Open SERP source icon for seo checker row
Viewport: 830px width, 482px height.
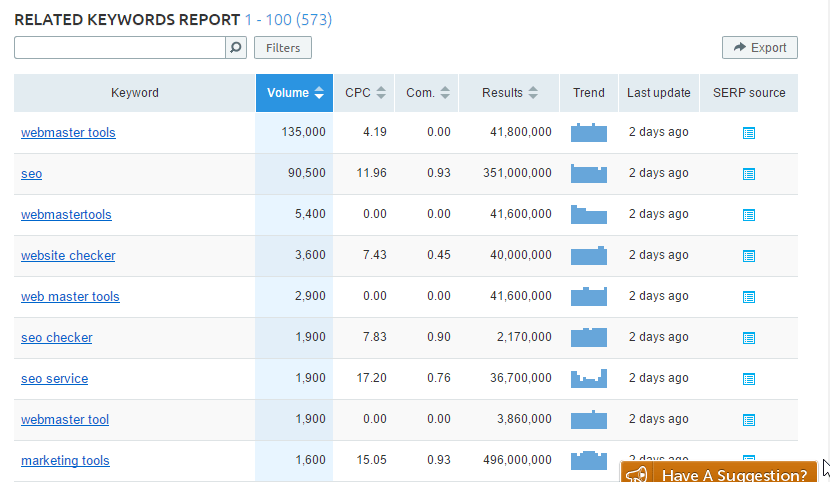point(748,338)
